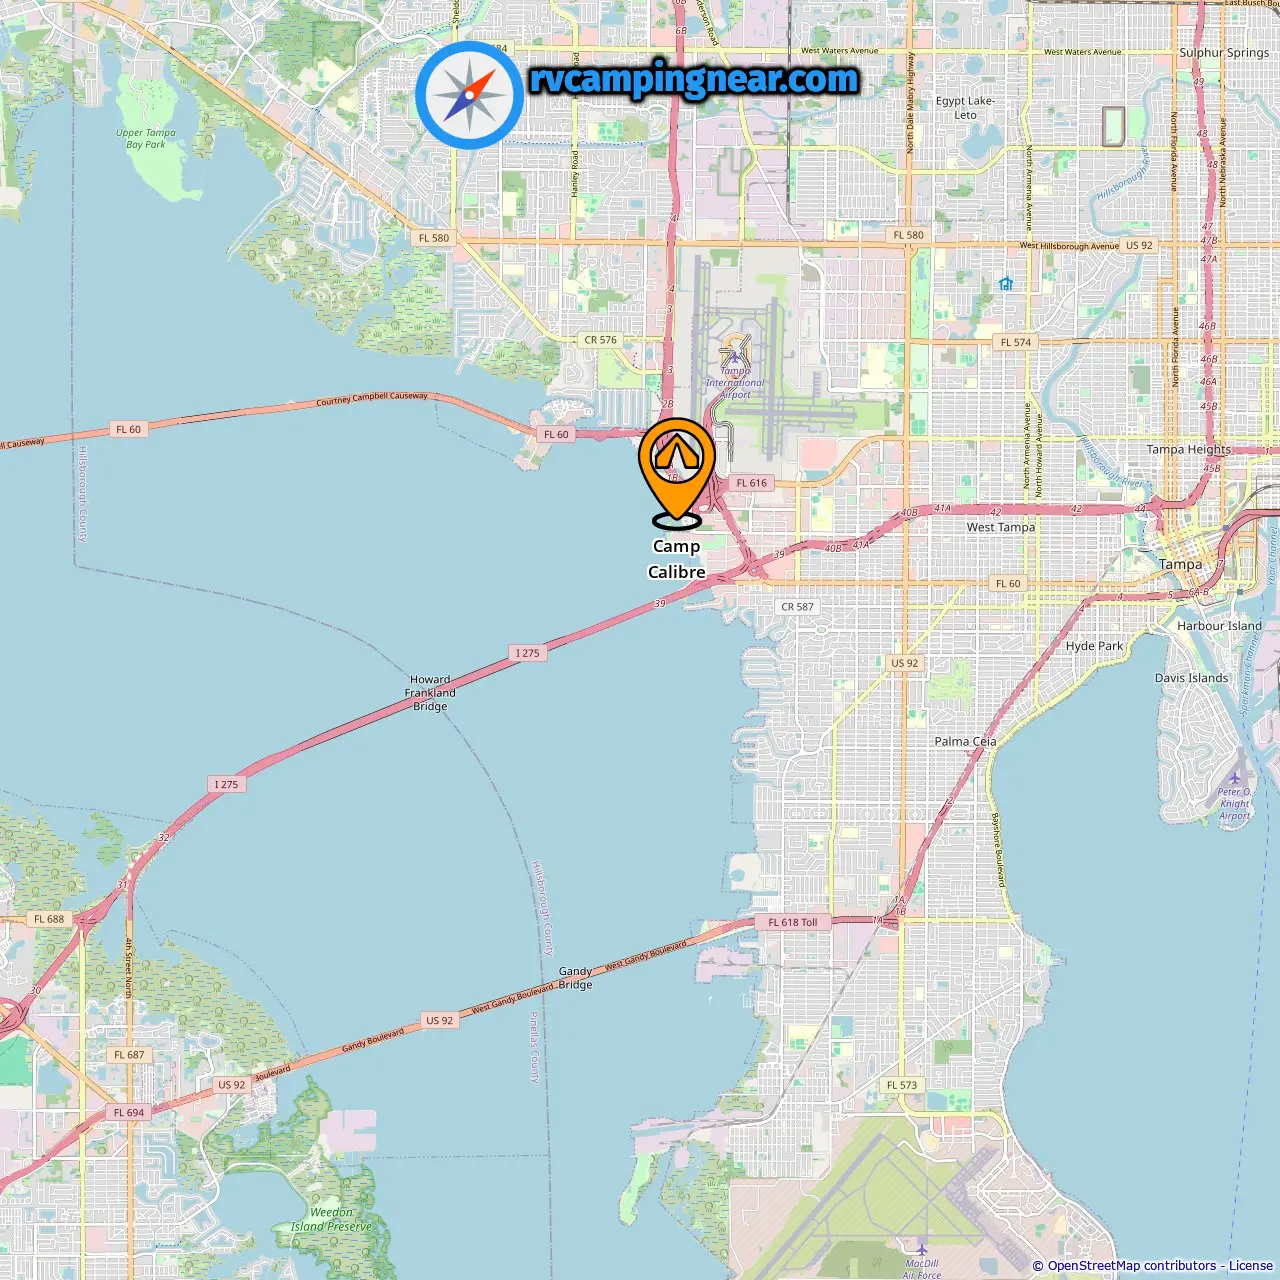
Task: Click the Tampa International Airport plane icon
Action: tap(735, 356)
